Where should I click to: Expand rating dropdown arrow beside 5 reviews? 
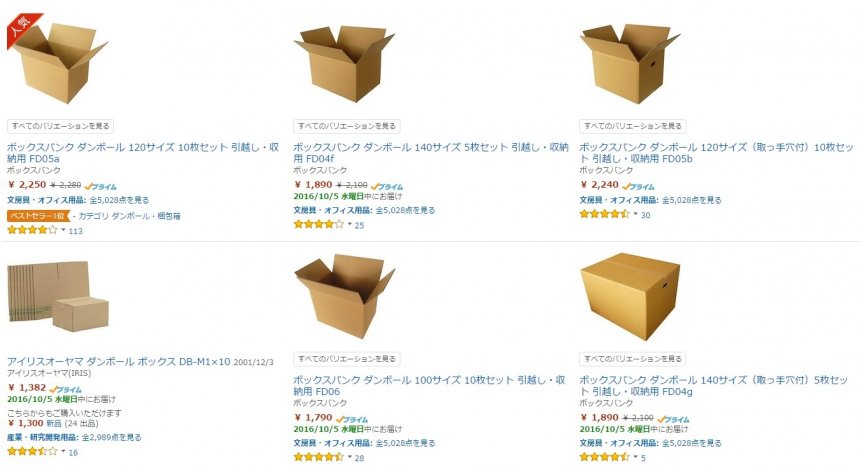click(x=635, y=457)
